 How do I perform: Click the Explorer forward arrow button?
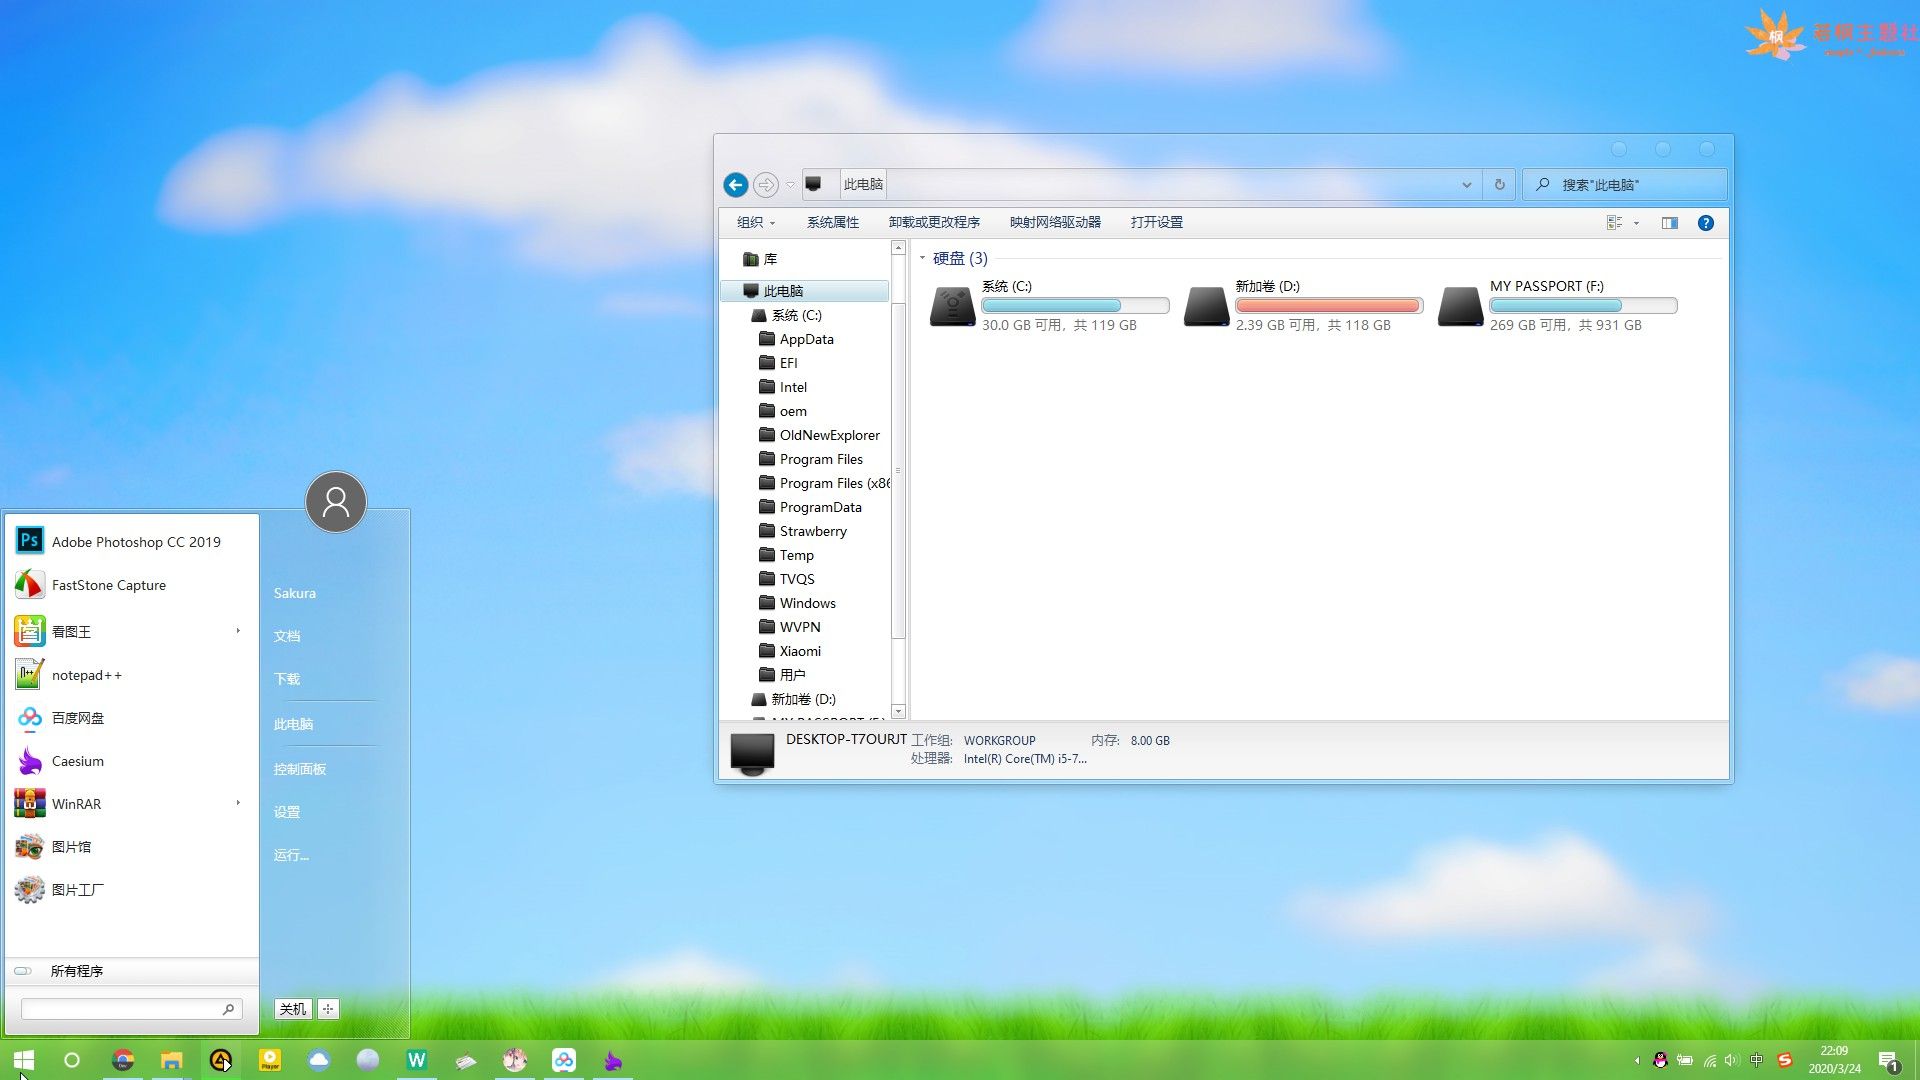click(x=766, y=185)
